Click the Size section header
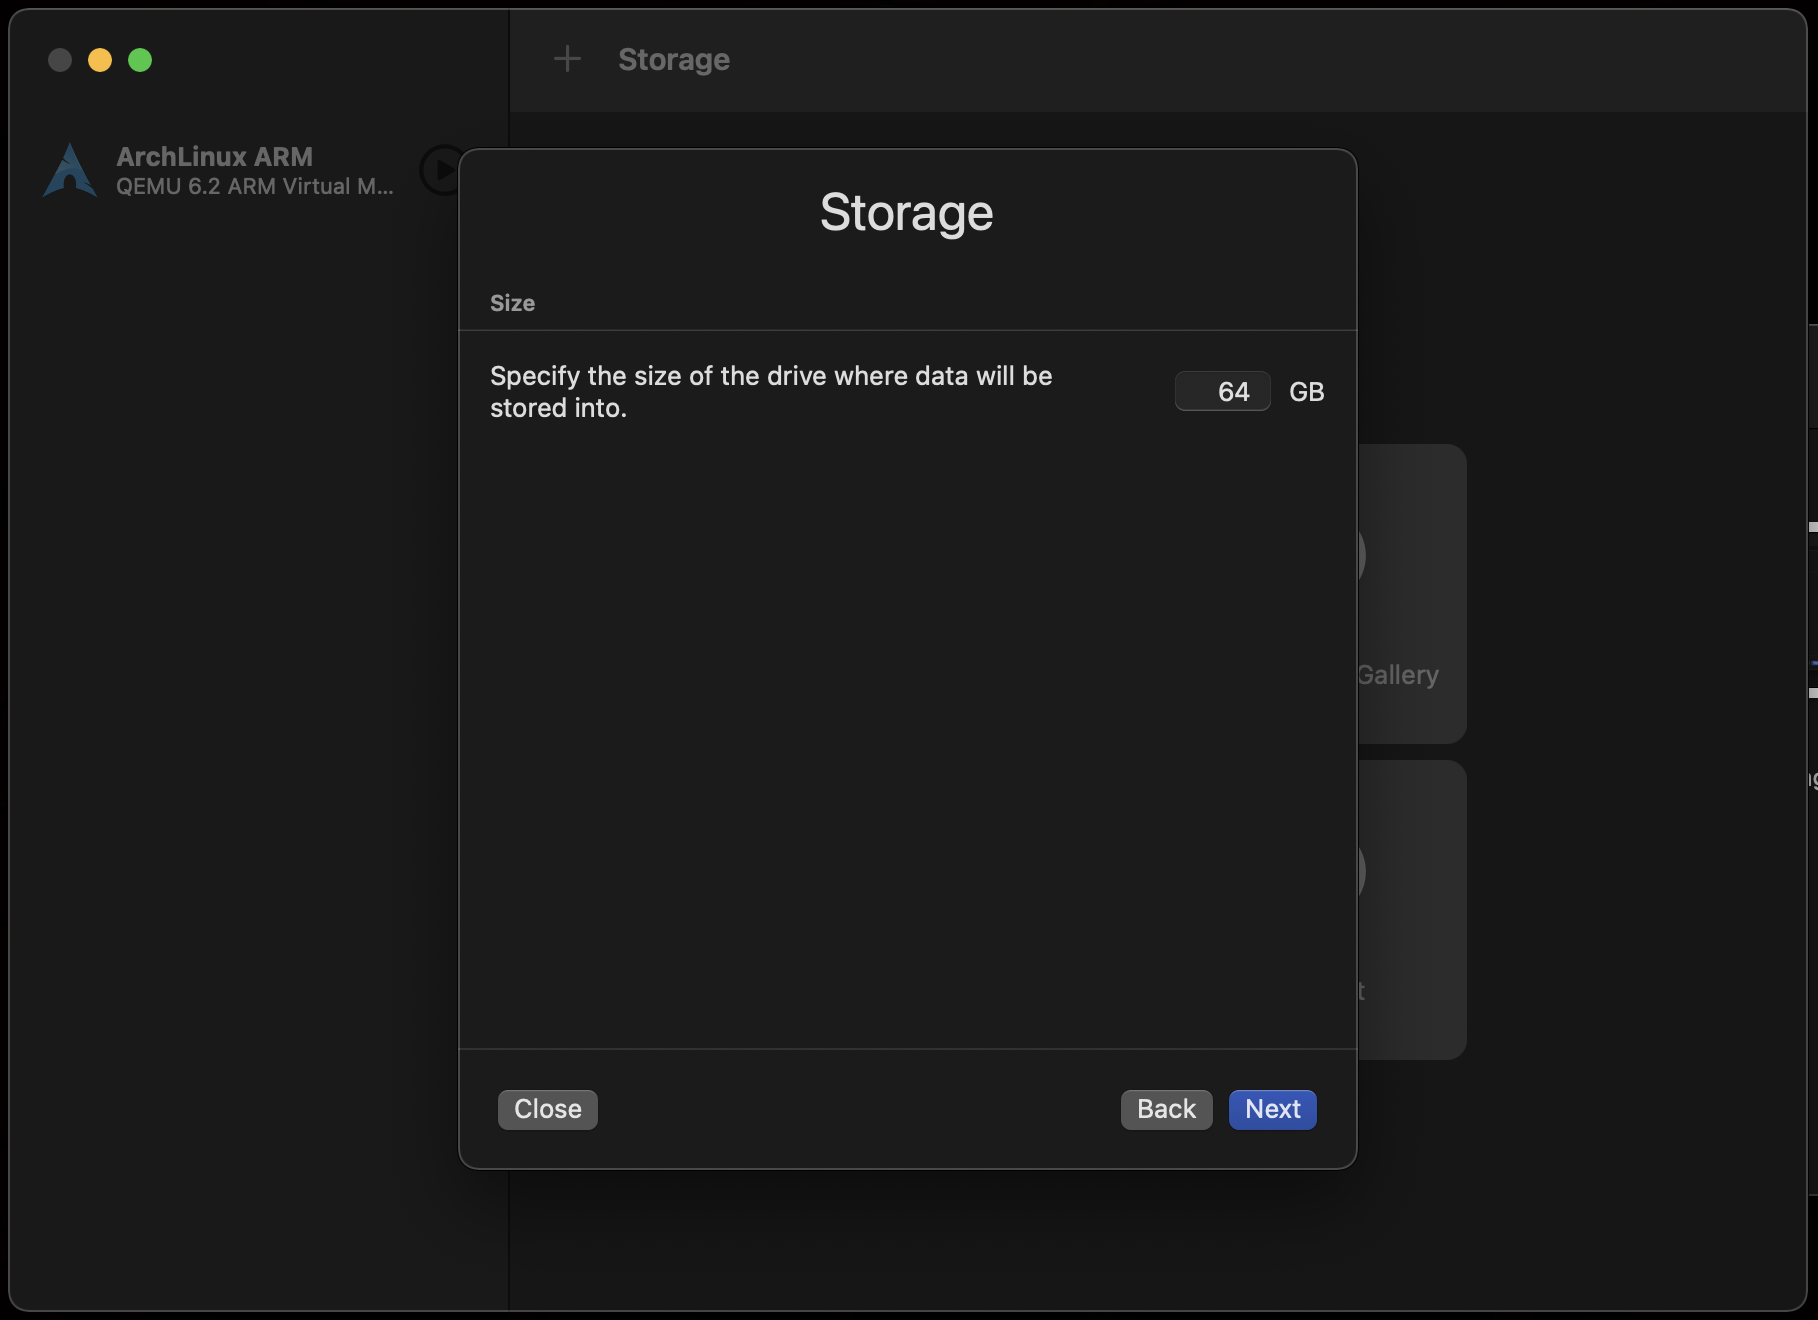1818x1320 pixels. pyautogui.click(x=512, y=303)
